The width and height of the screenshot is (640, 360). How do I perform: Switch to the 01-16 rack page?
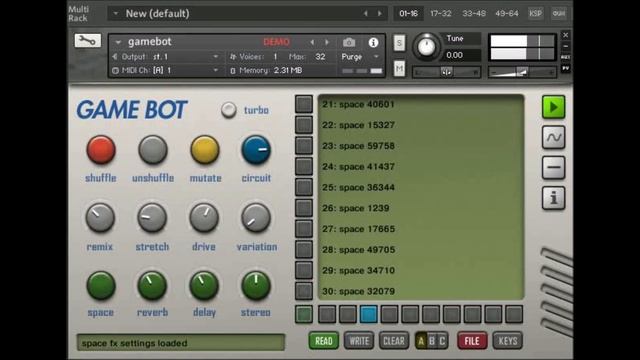pyautogui.click(x=408, y=13)
